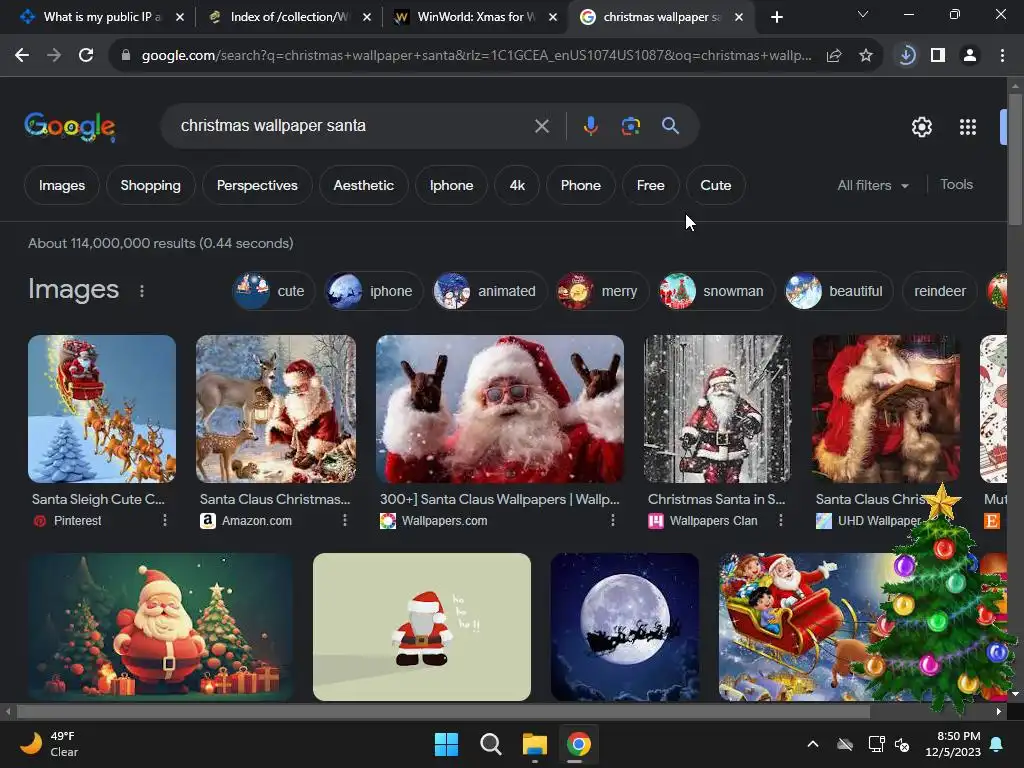Viewport: 1024px width, 768px height.
Task: Open options menu for Wallpapers.com result
Action: point(613,520)
